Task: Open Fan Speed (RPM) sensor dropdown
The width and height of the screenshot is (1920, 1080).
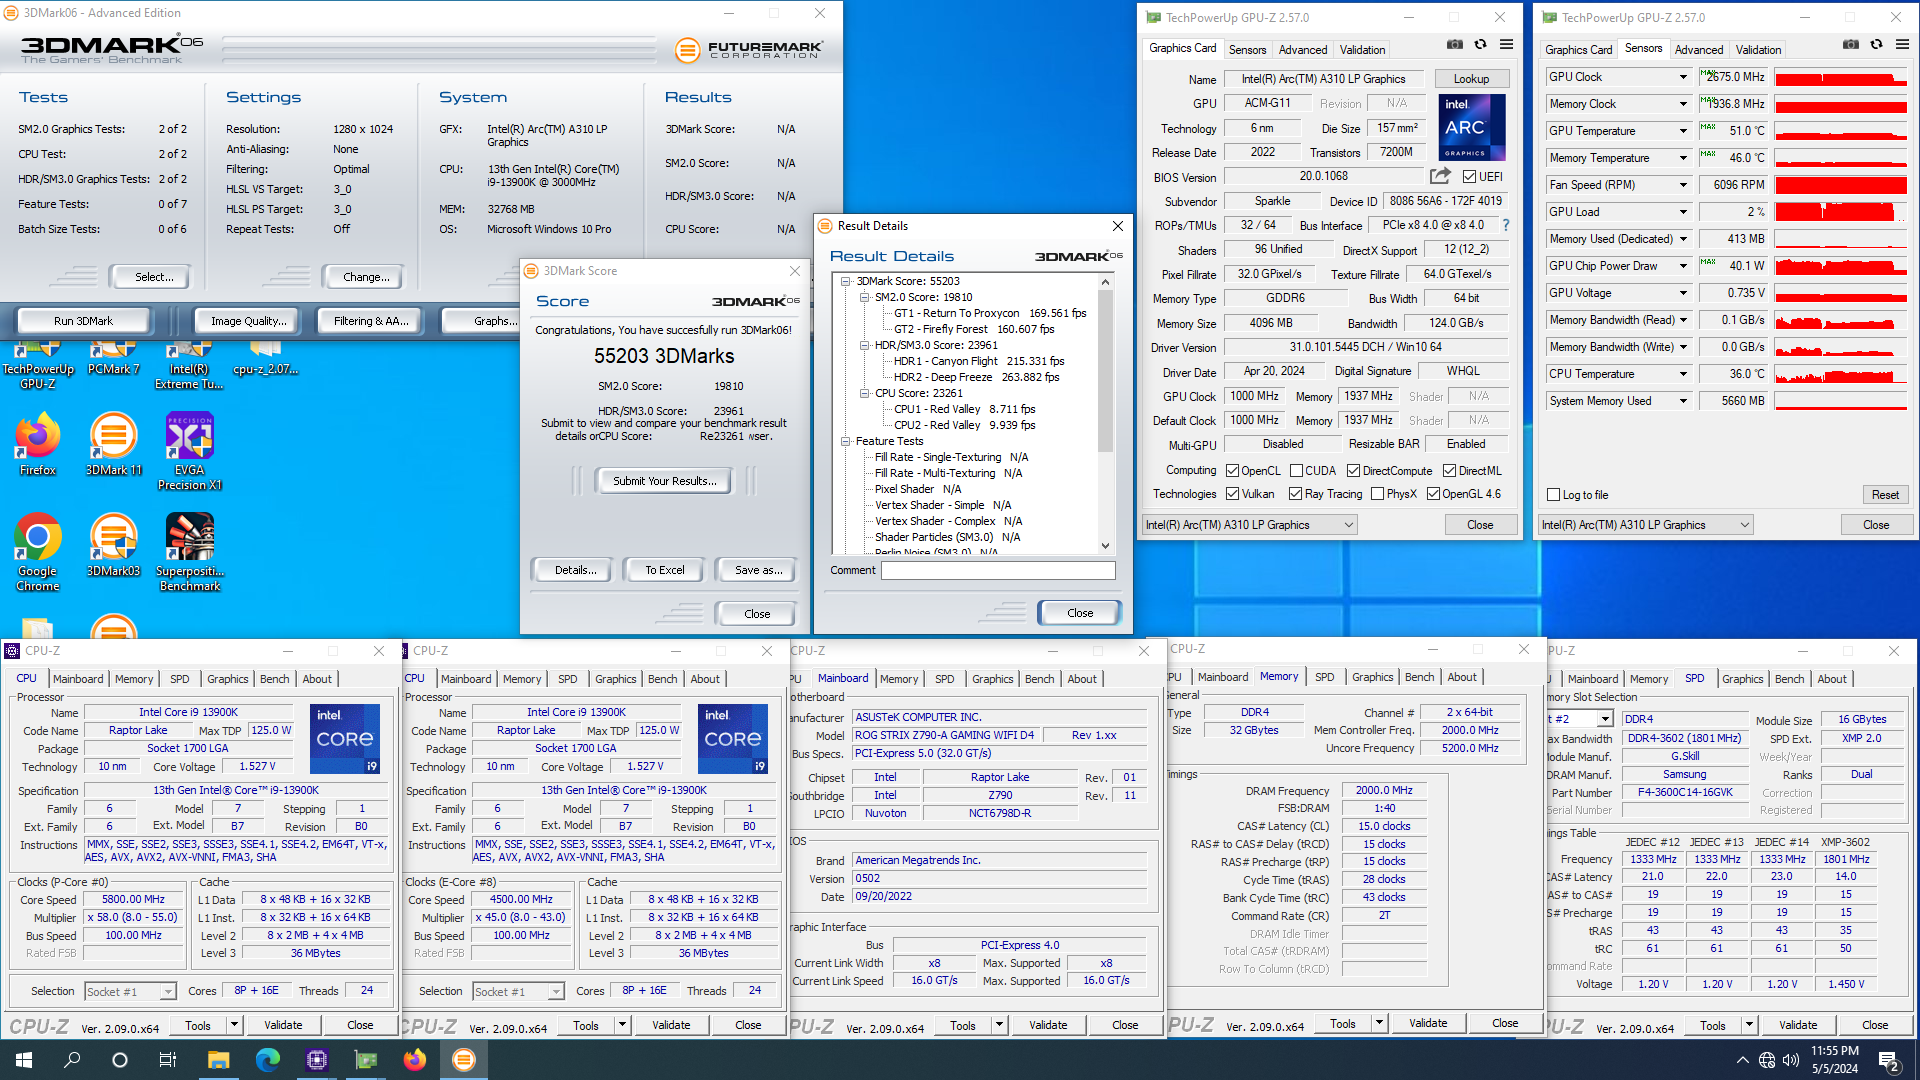Action: click(1683, 185)
